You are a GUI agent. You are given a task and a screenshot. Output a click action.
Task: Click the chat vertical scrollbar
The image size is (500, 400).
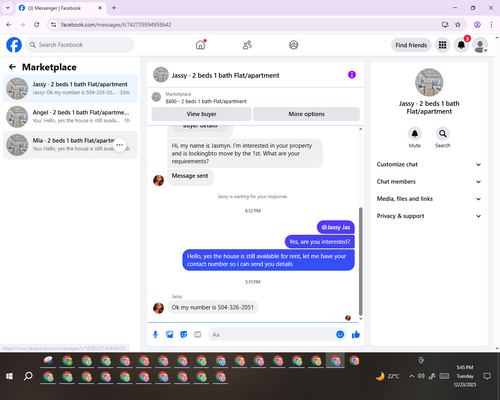coord(360,261)
